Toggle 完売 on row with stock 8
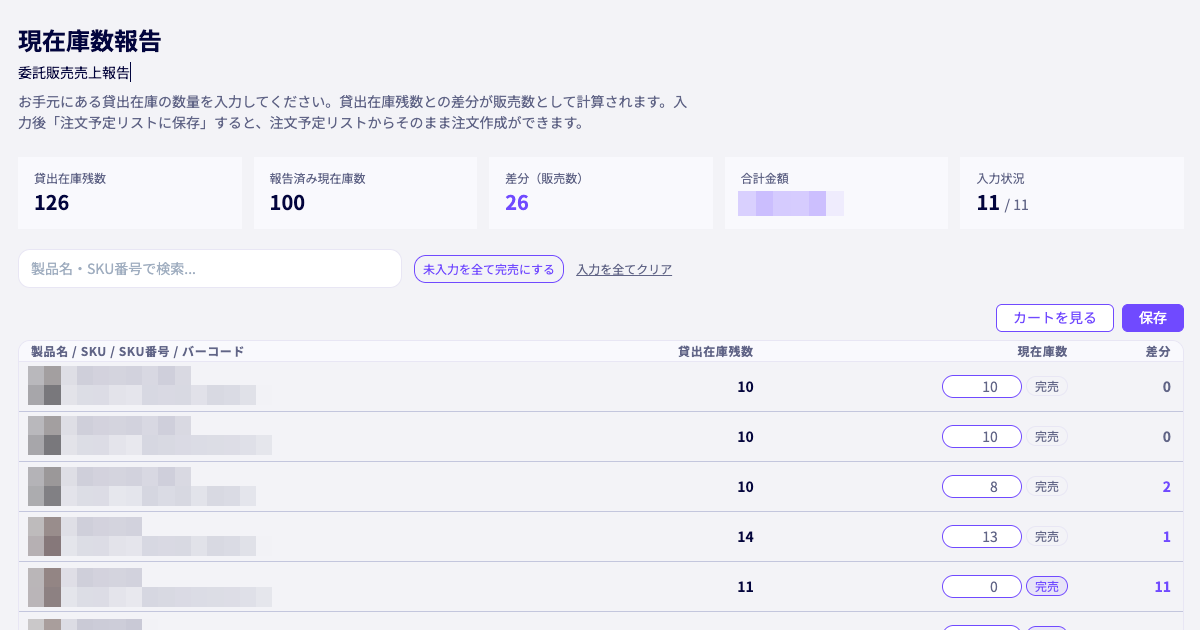 [x=1047, y=487]
